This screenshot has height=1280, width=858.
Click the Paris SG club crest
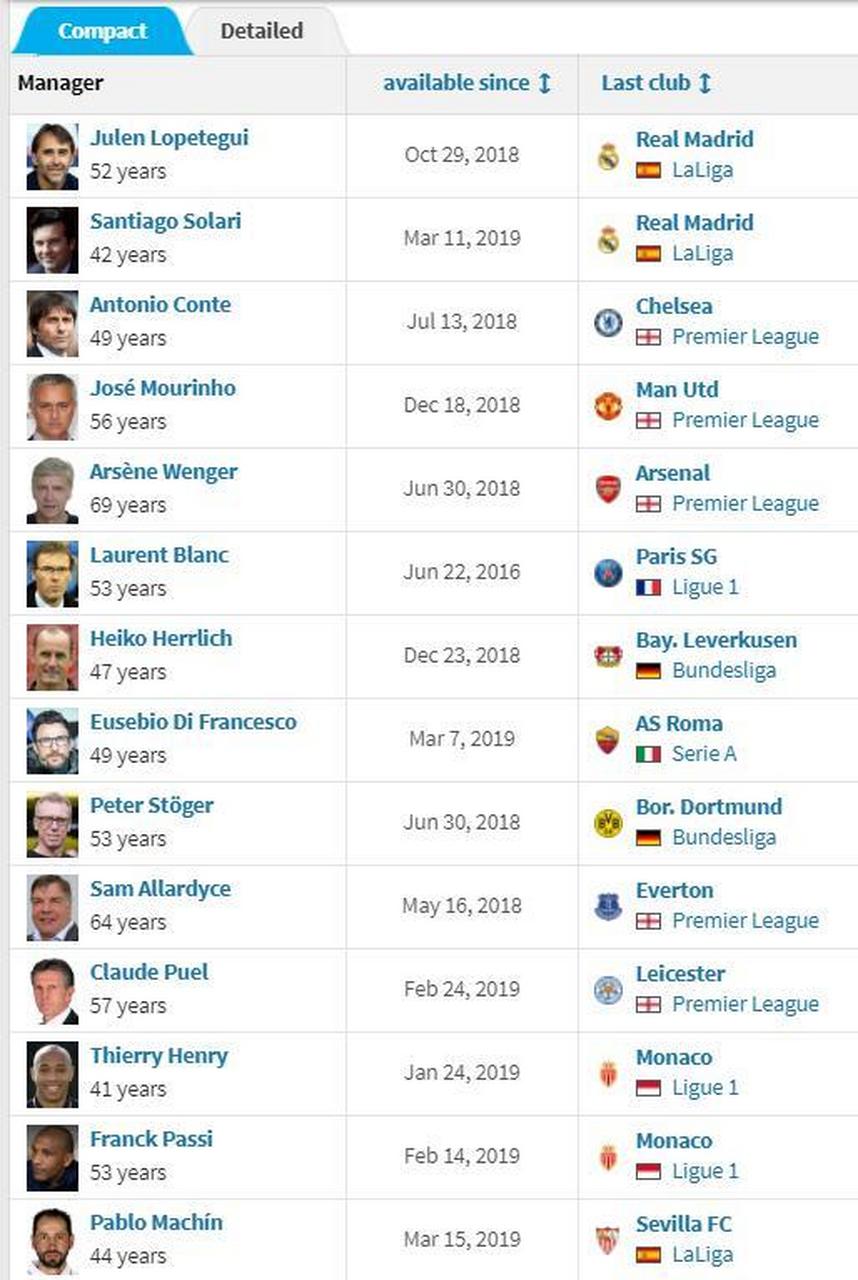(608, 572)
